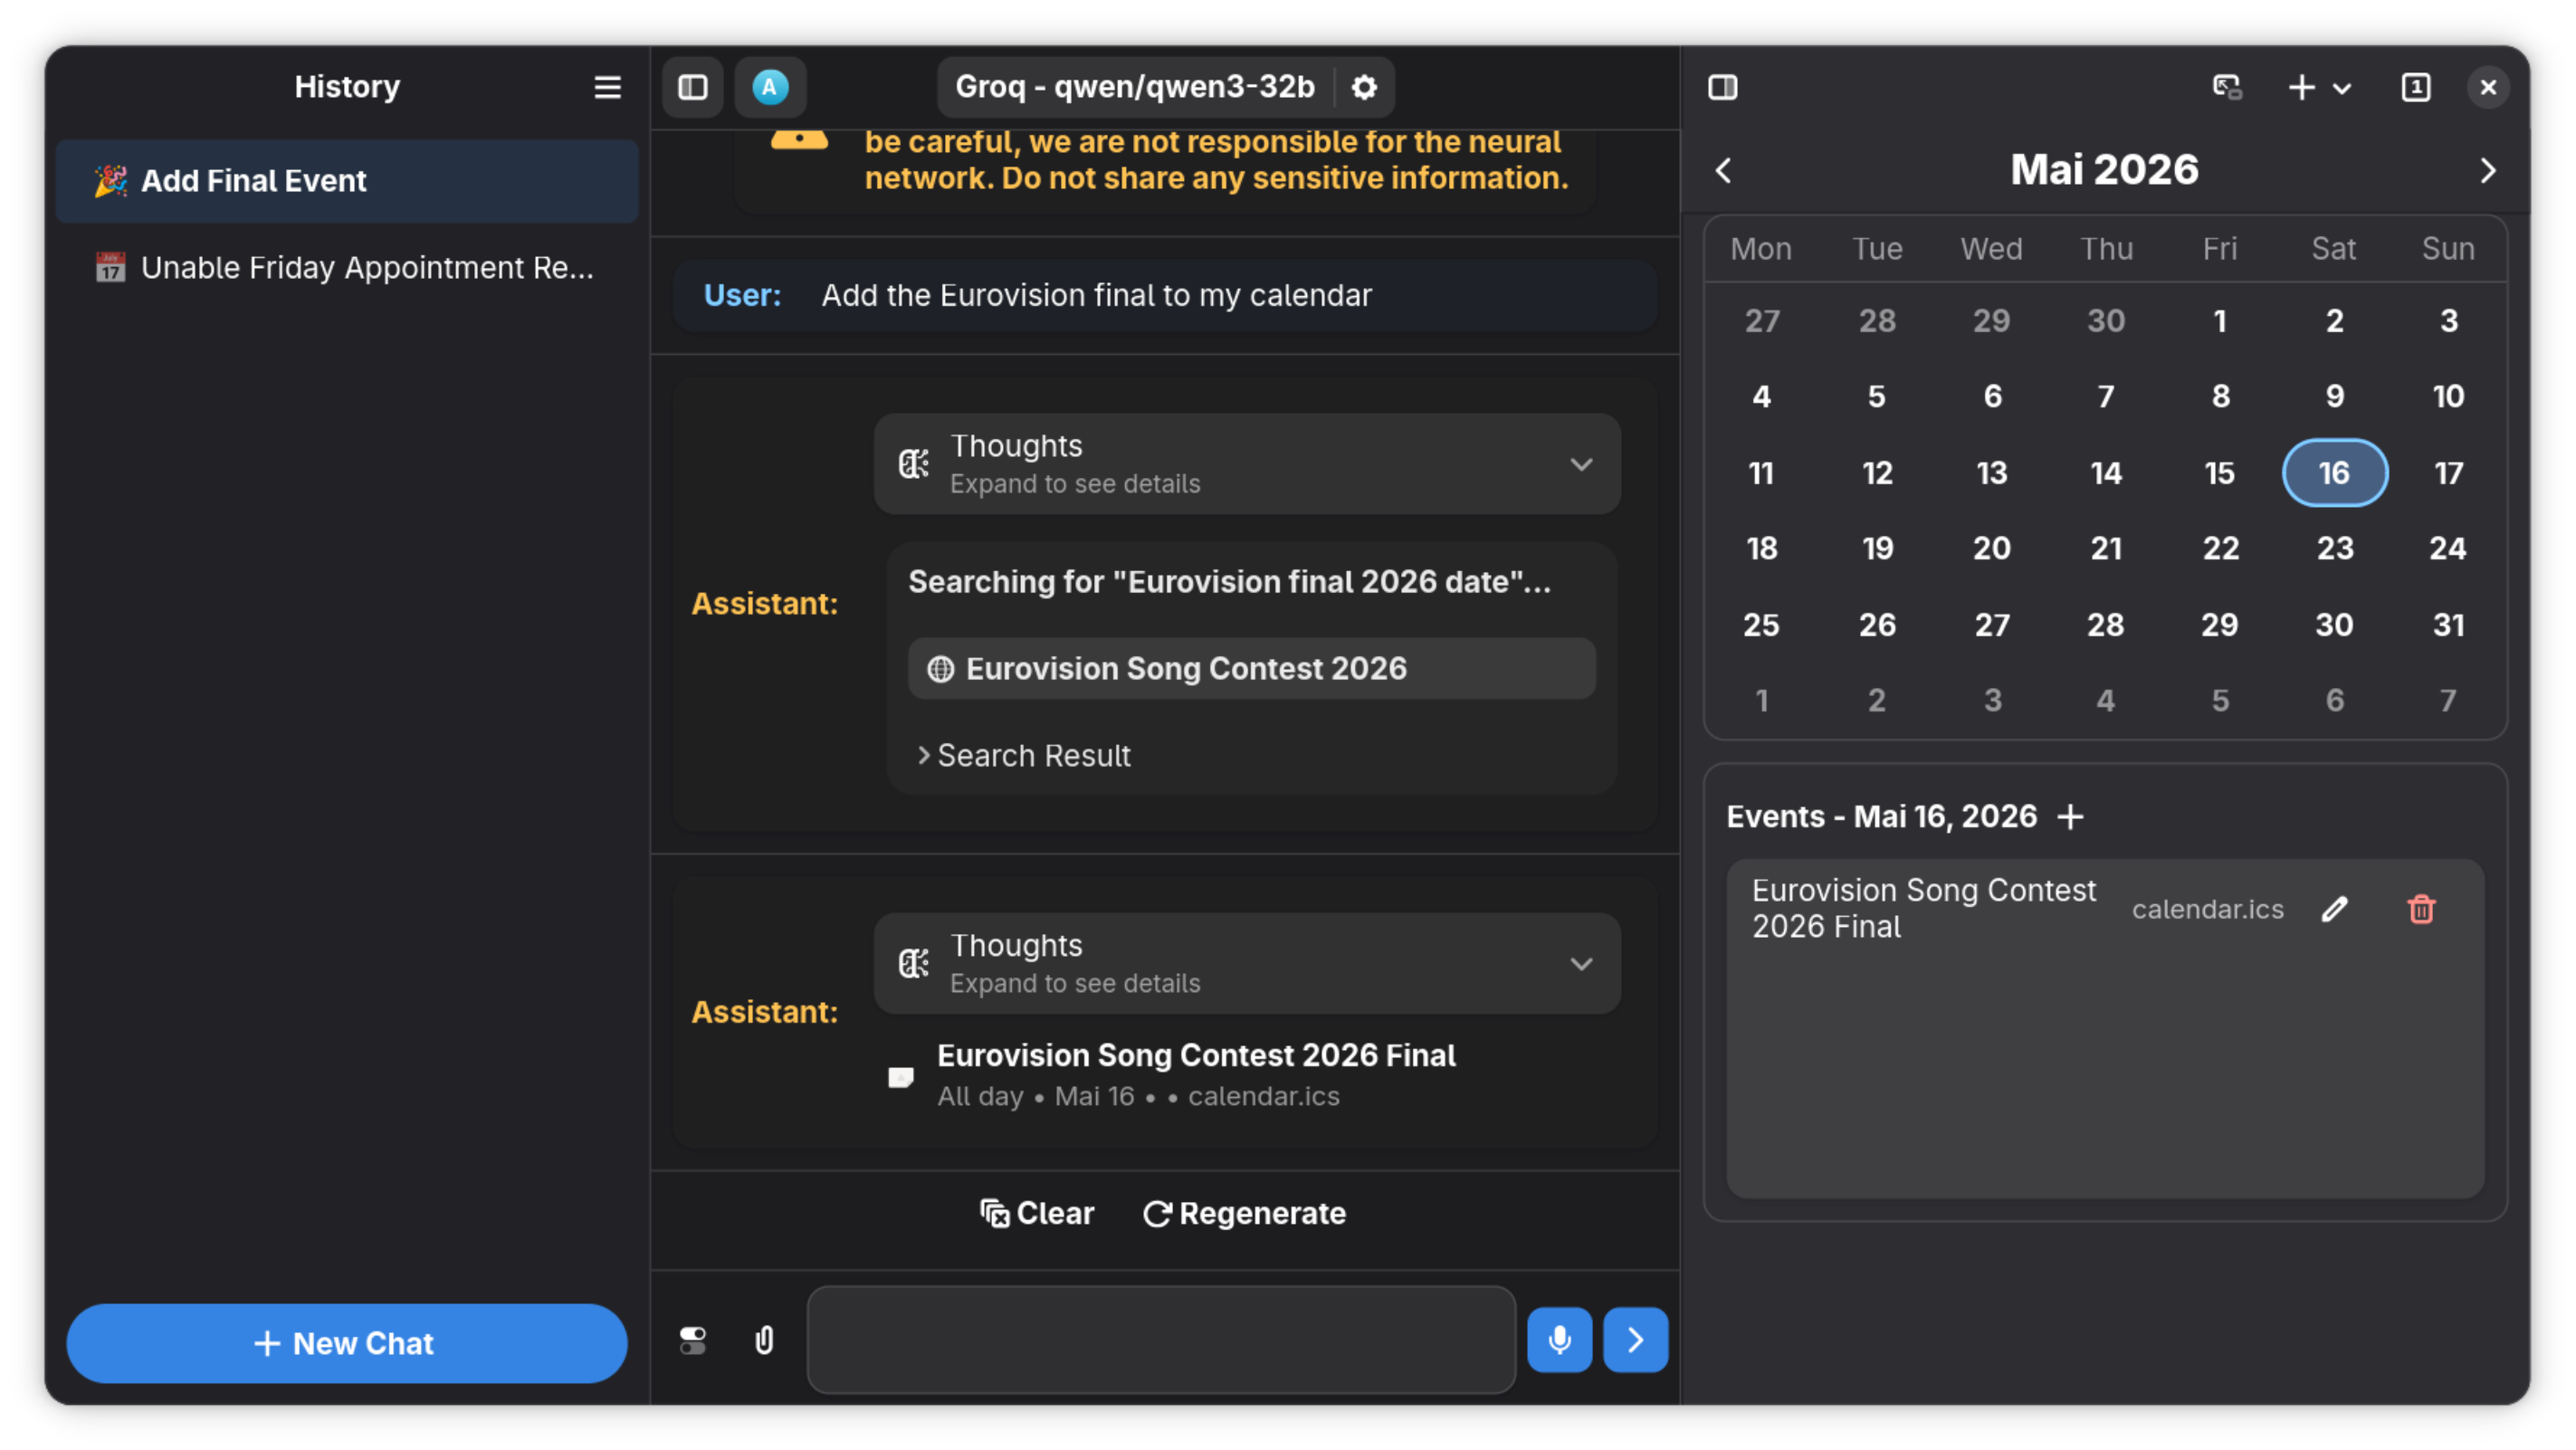Expand the first Thoughts details
This screenshot has width=2576, height=1450.
pos(1581,464)
